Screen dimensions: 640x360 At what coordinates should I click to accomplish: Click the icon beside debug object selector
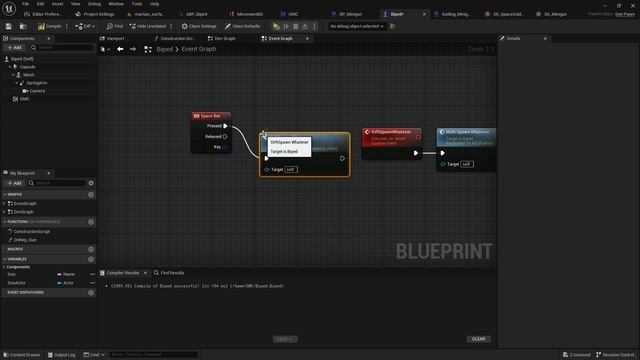pyautogui.click(x=393, y=26)
